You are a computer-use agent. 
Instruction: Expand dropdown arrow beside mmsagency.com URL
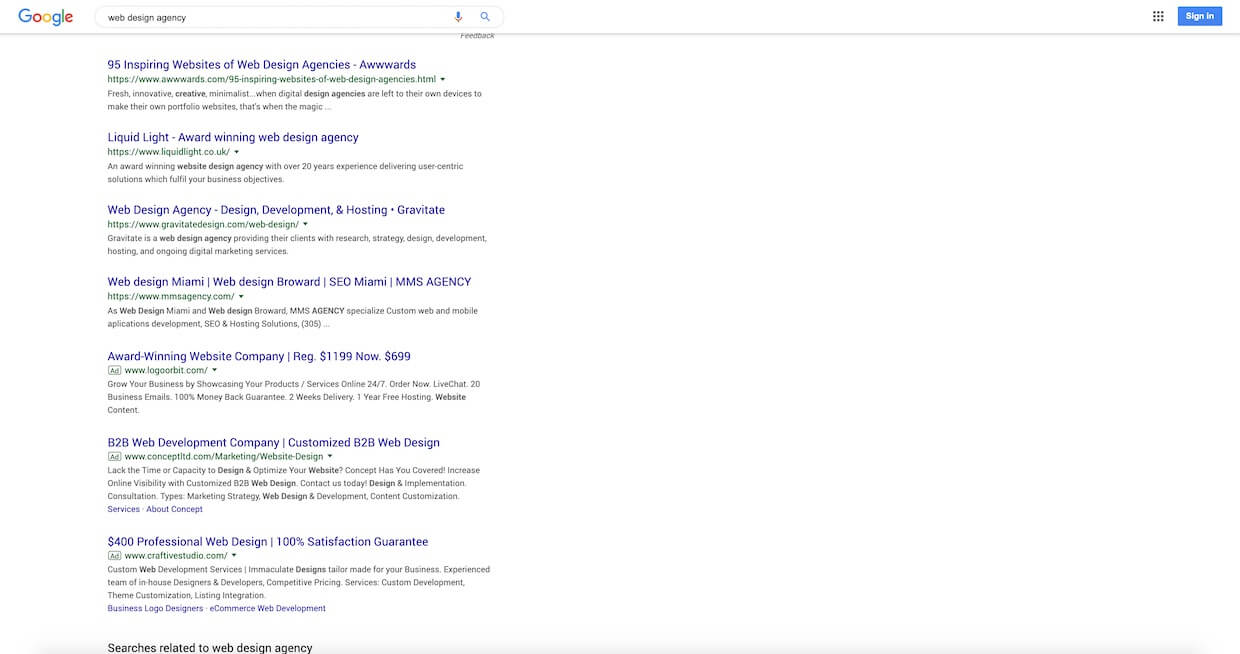click(242, 296)
